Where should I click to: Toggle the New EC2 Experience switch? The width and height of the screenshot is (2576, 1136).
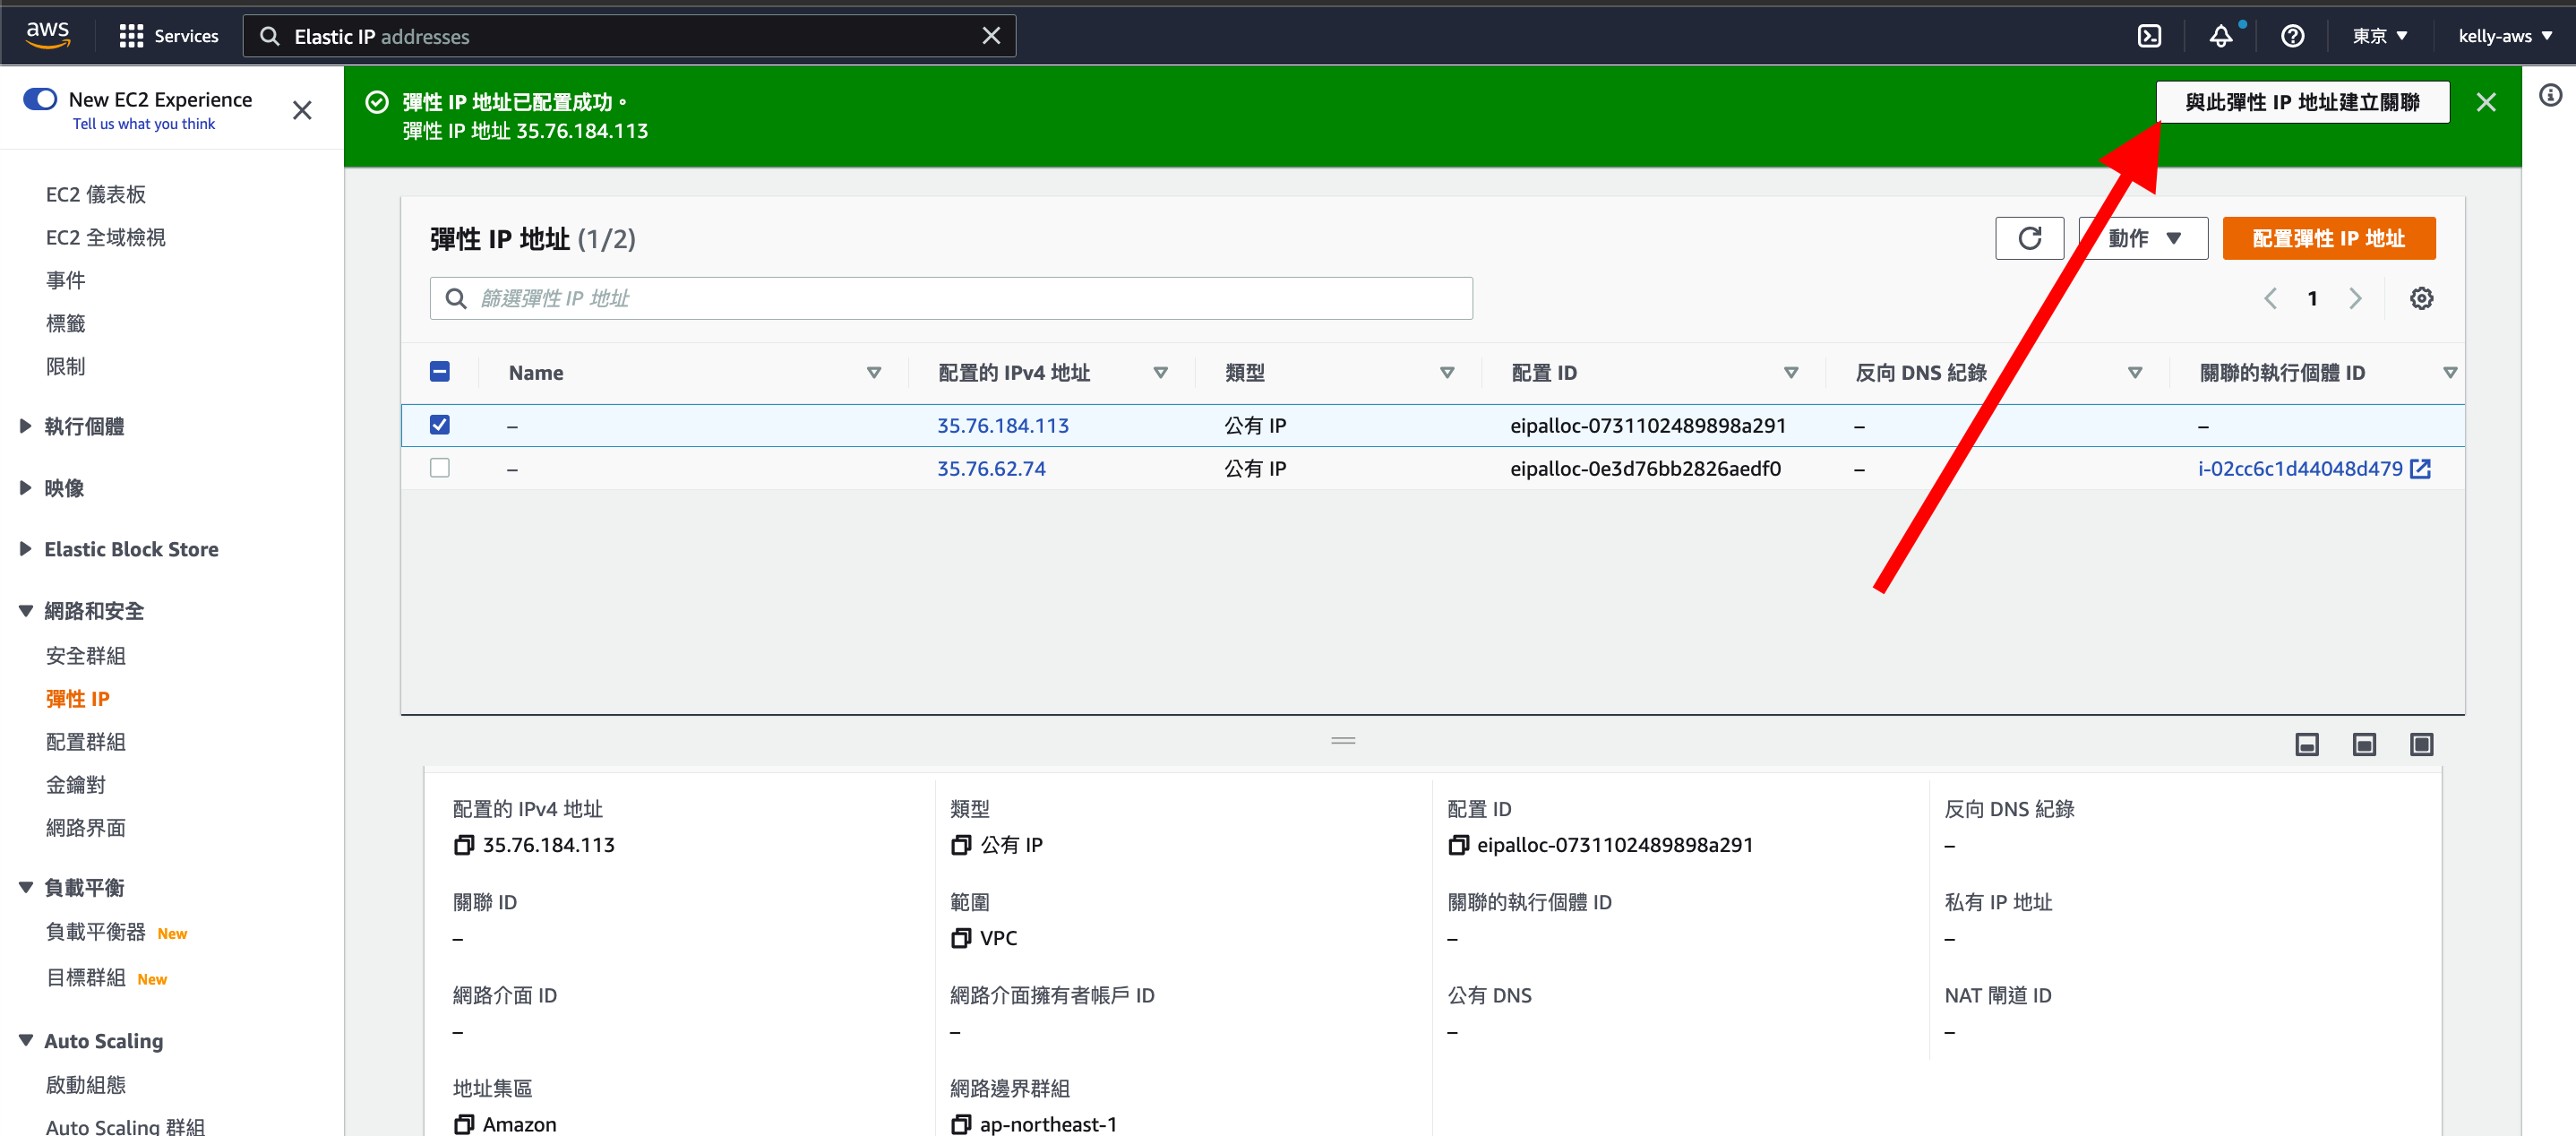click(40, 99)
